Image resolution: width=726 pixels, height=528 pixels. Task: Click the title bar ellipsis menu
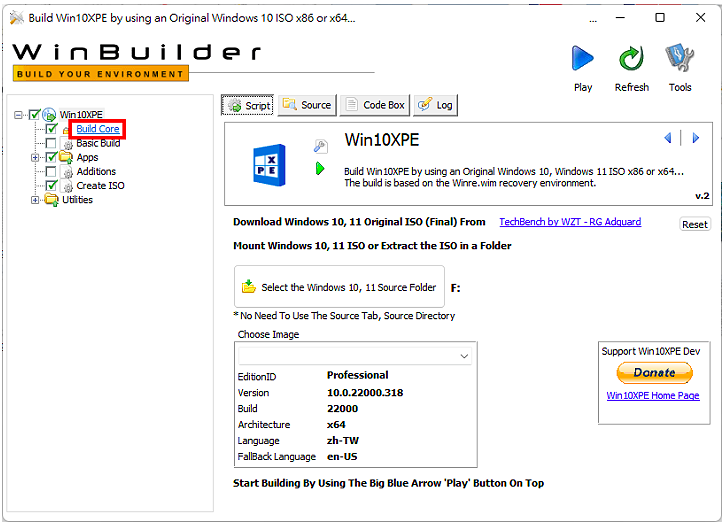(x=593, y=20)
